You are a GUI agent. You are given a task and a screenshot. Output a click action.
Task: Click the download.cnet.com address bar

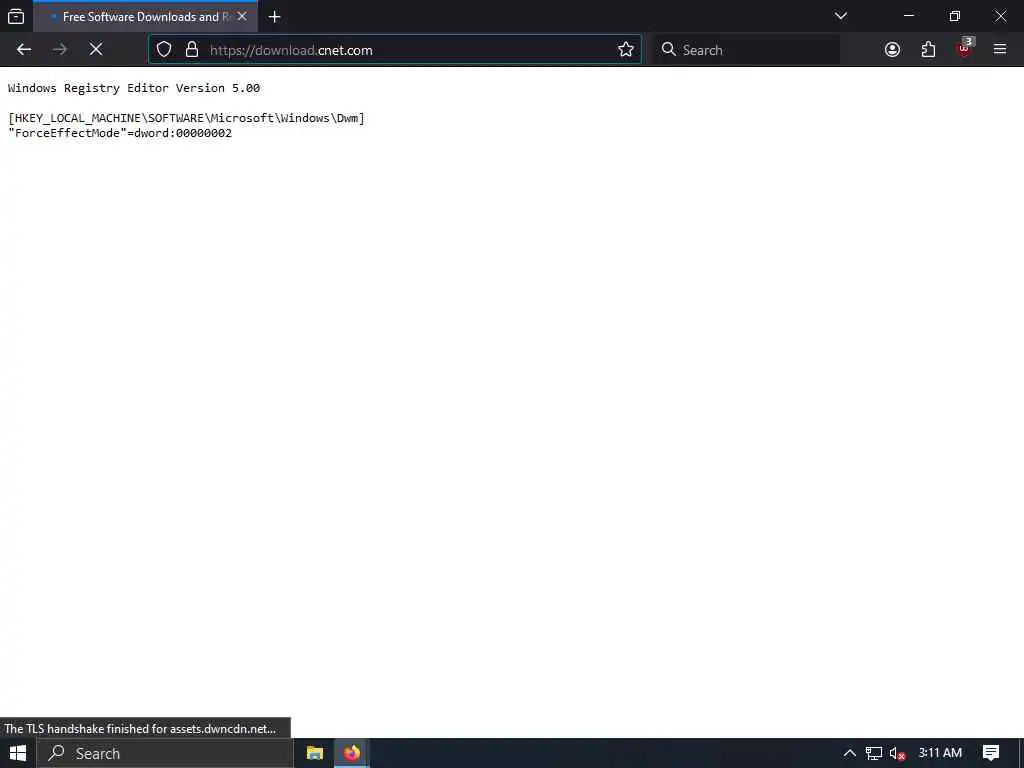click(x=395, y=50)
